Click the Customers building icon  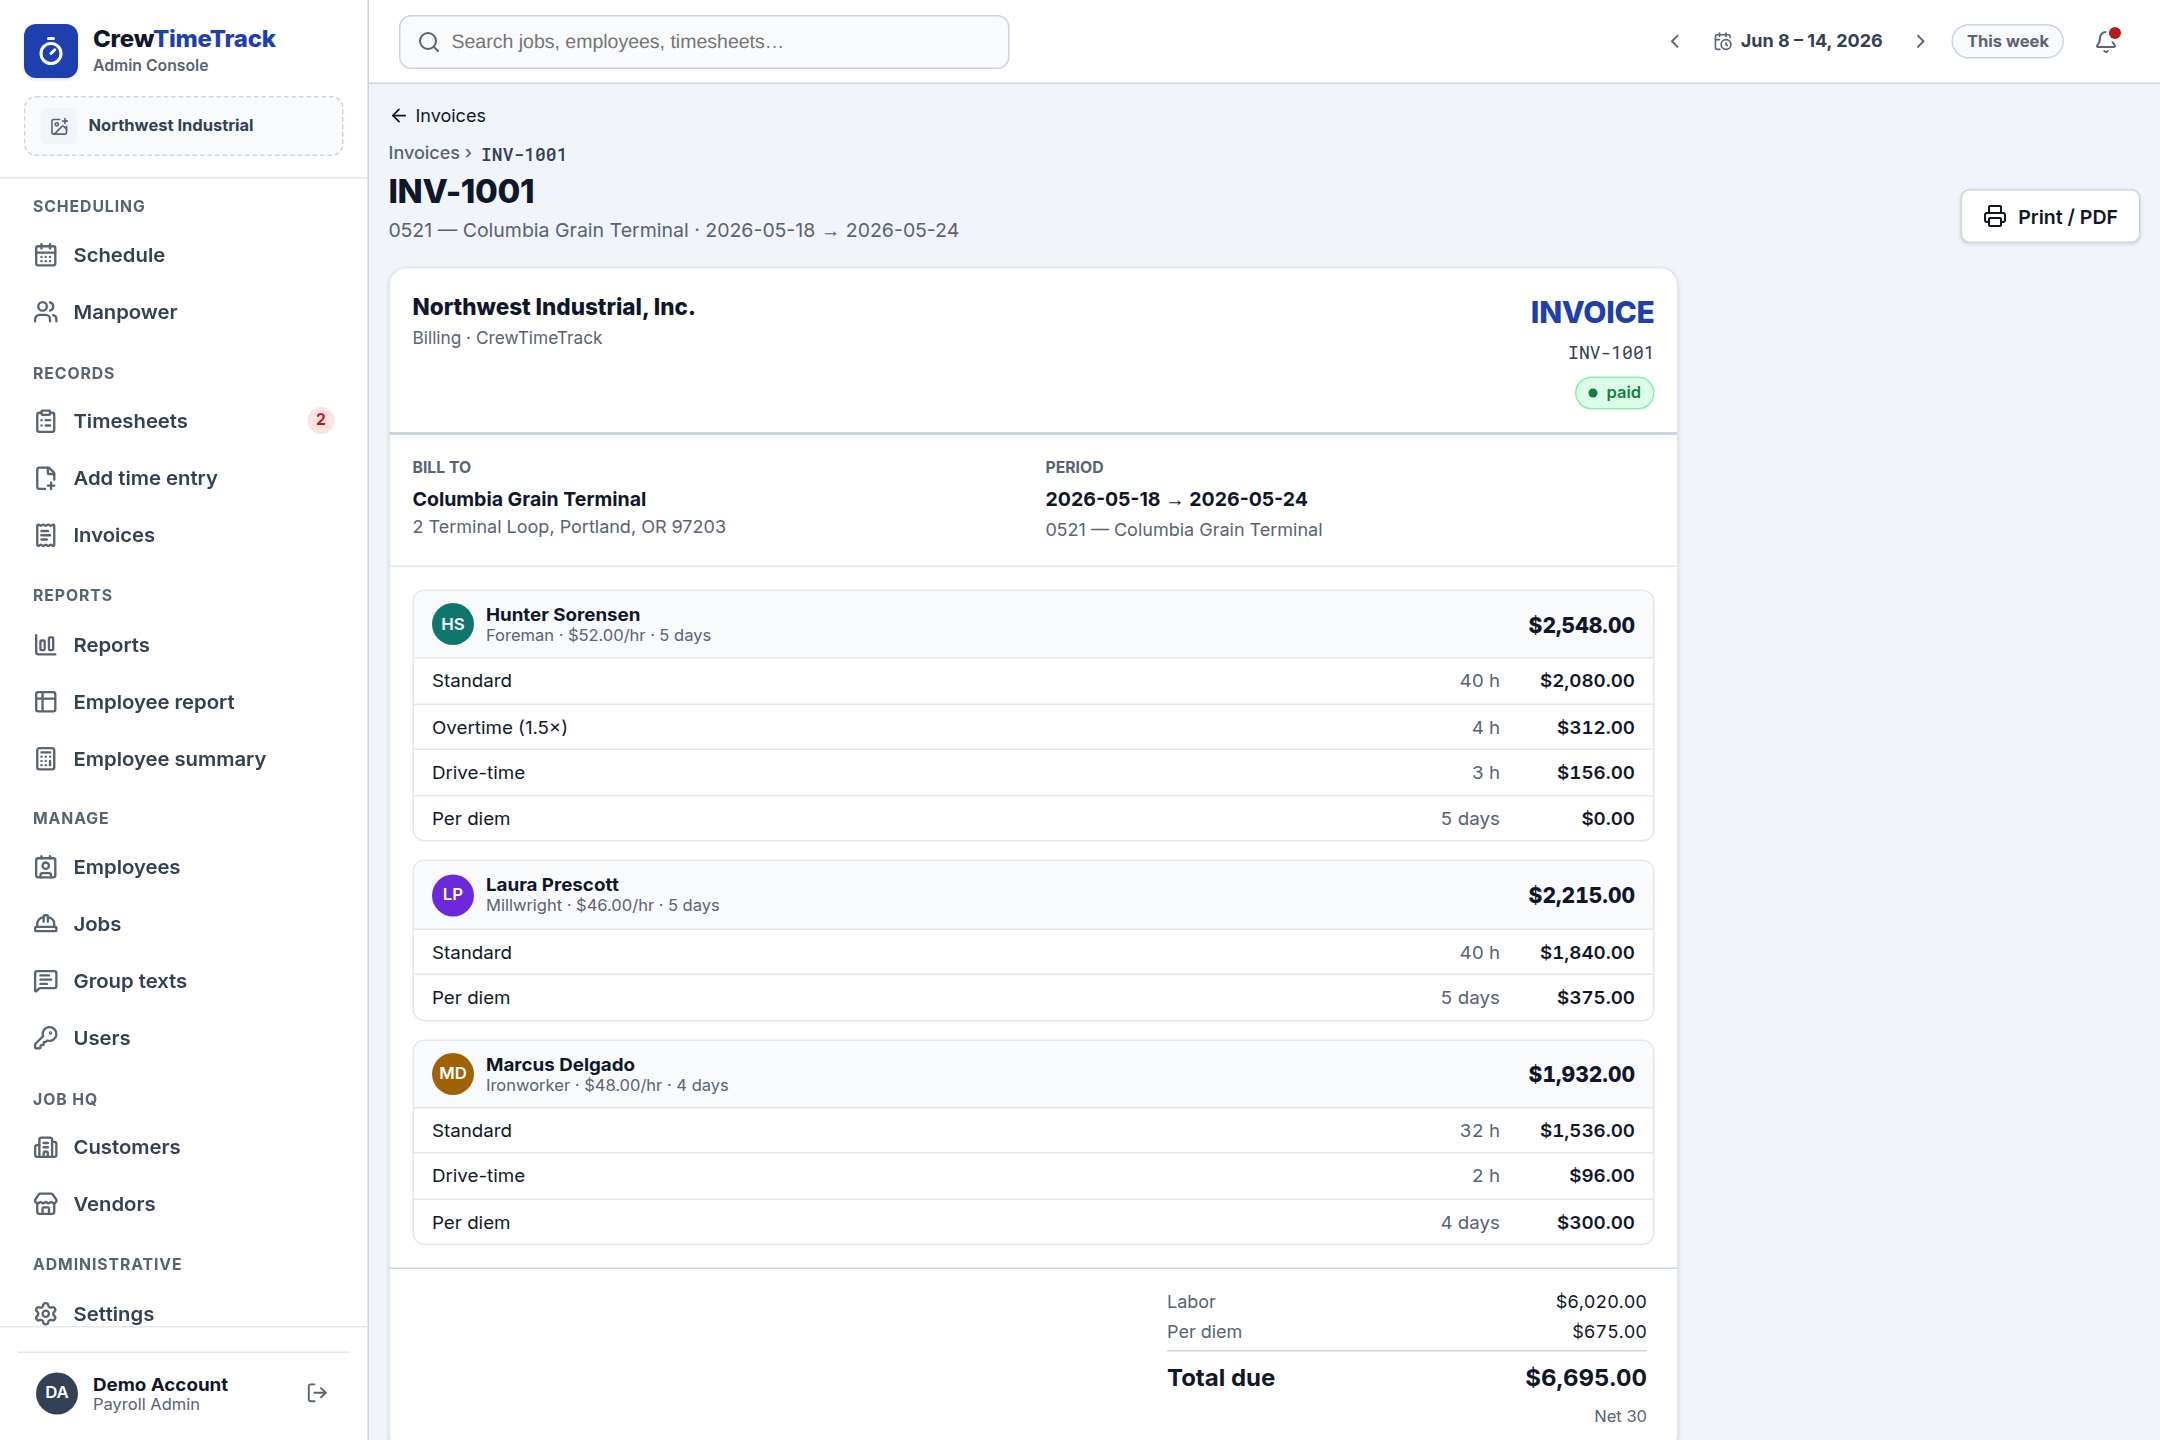46,1147
